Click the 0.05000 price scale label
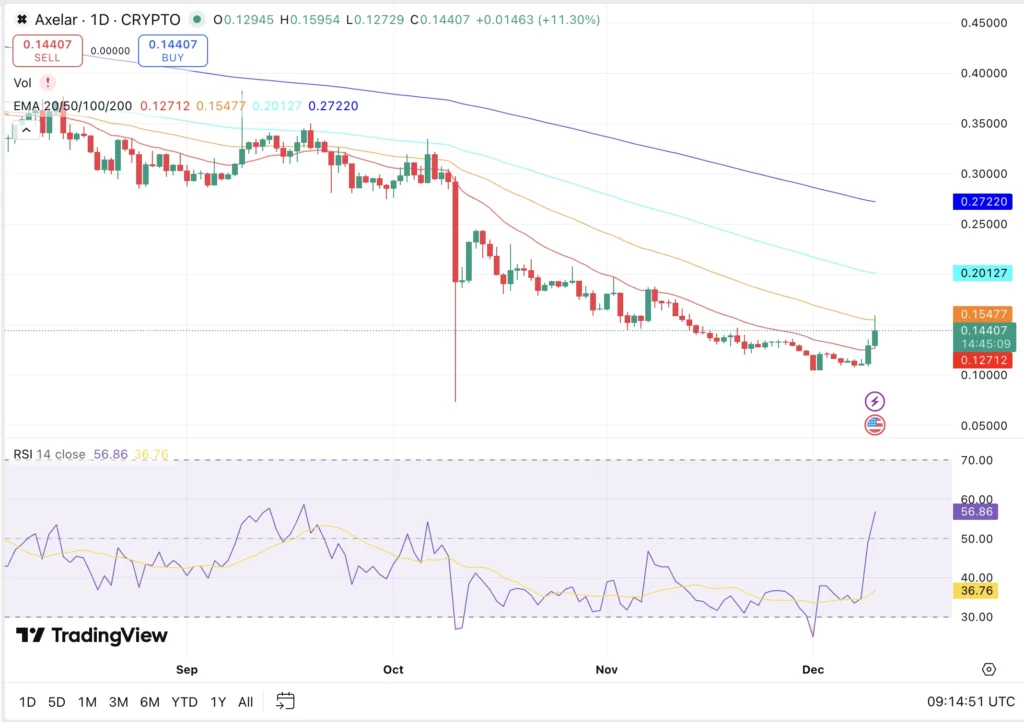The image size is (1024, 722). pos(984,426)
